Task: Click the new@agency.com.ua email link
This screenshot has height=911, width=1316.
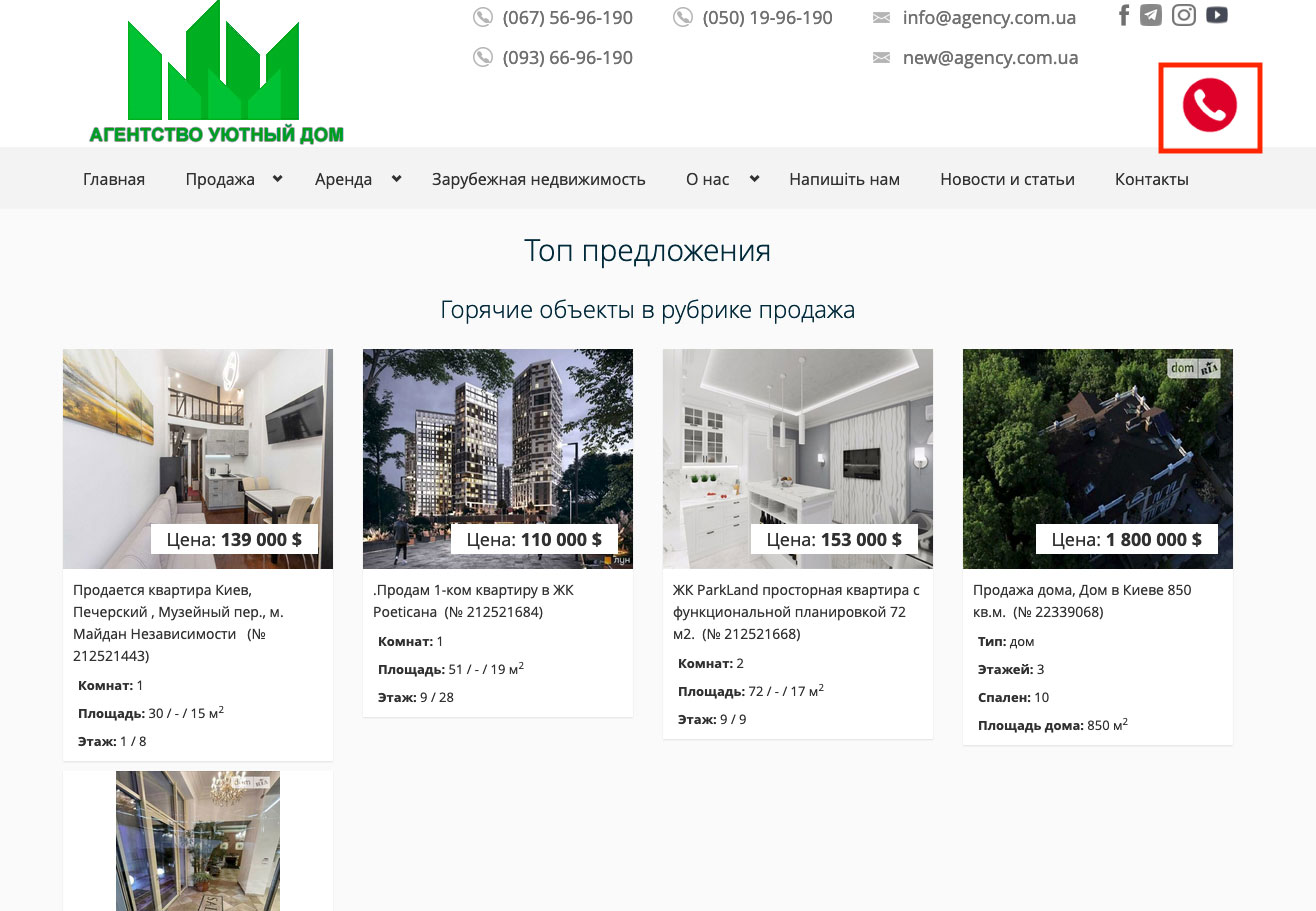Action: (990, 58)
